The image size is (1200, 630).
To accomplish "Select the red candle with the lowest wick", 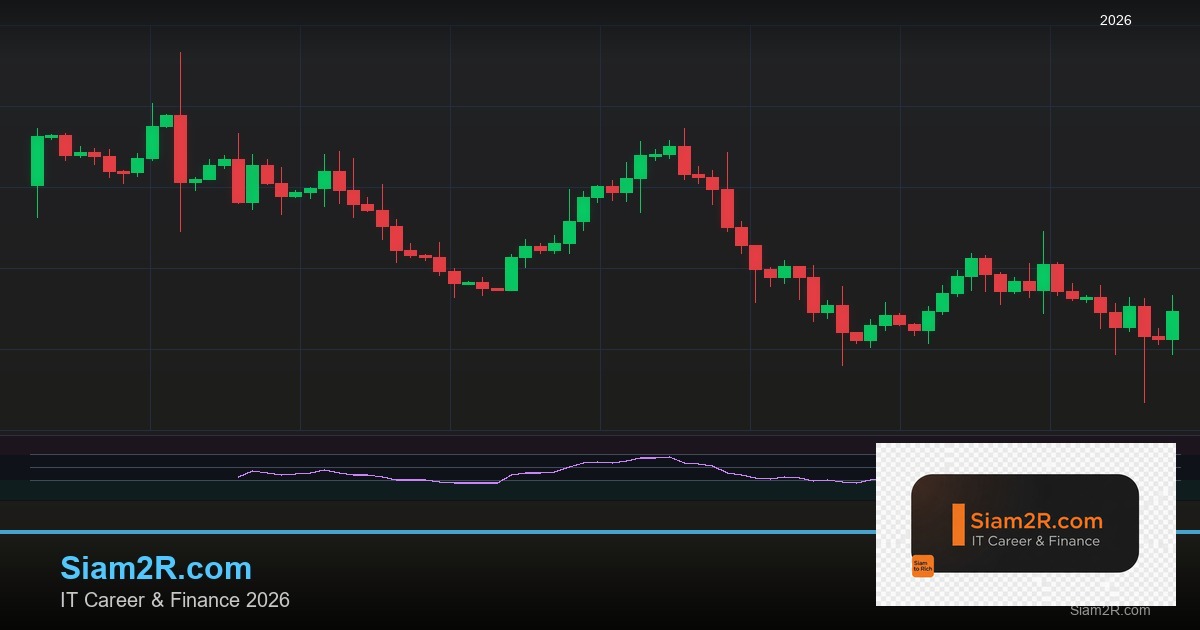I will [1144, 321].
